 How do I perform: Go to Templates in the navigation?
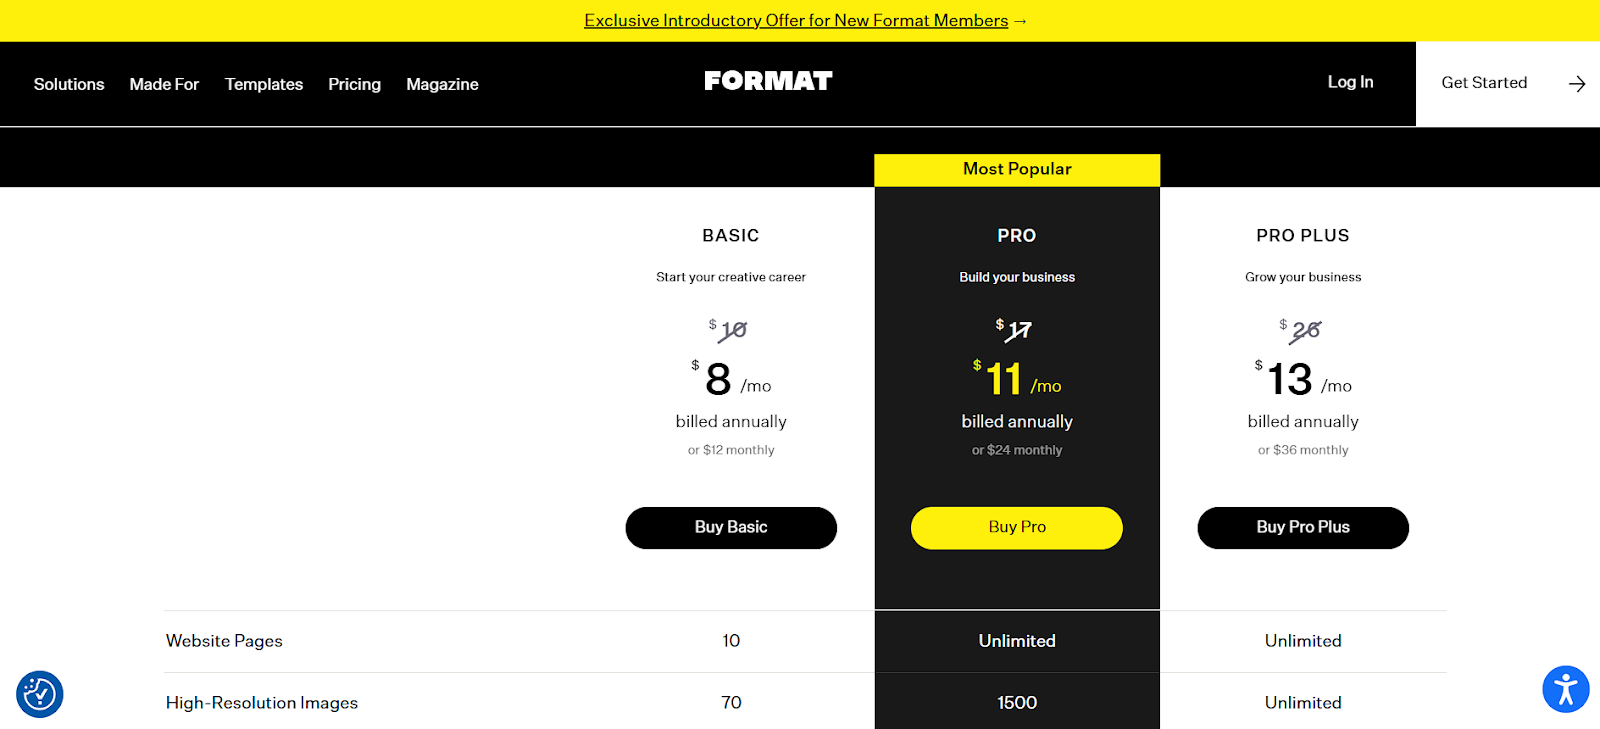pyautogui.click(x=264, y=84)
